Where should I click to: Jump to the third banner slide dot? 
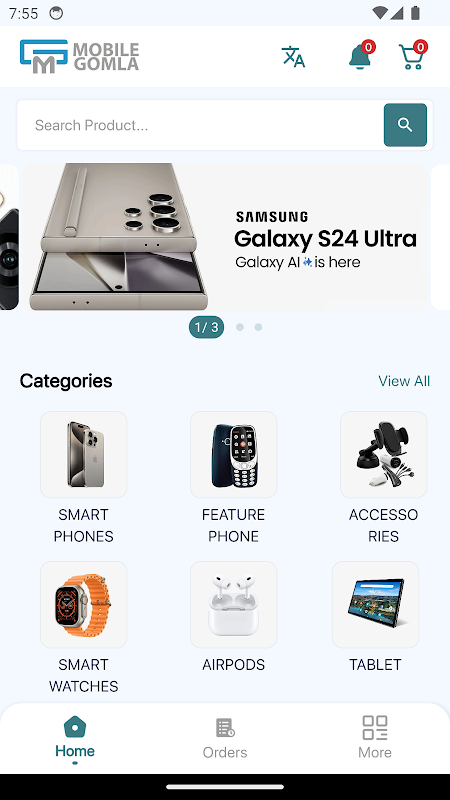(x=259, y=327)
